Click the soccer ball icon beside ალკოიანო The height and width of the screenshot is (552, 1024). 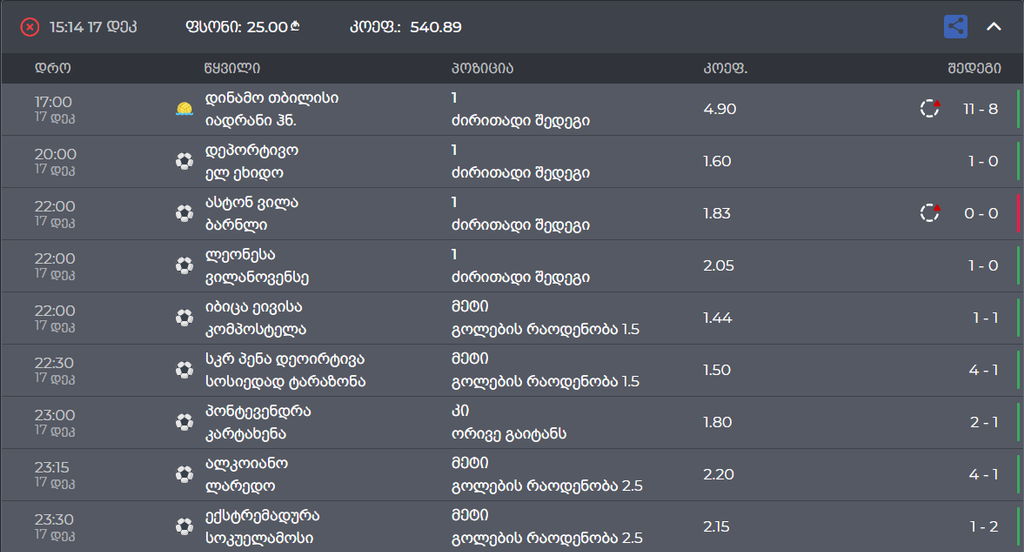click(184, 474)
